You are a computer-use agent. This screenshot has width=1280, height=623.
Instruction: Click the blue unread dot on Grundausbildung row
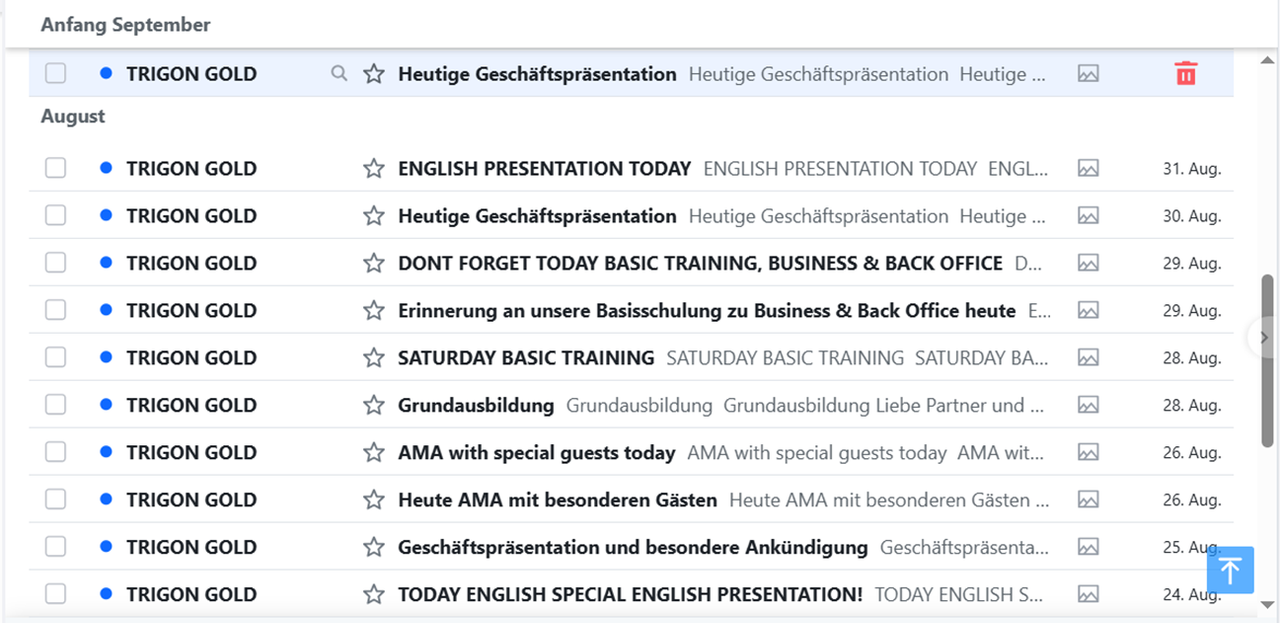[x=106, y=405]
